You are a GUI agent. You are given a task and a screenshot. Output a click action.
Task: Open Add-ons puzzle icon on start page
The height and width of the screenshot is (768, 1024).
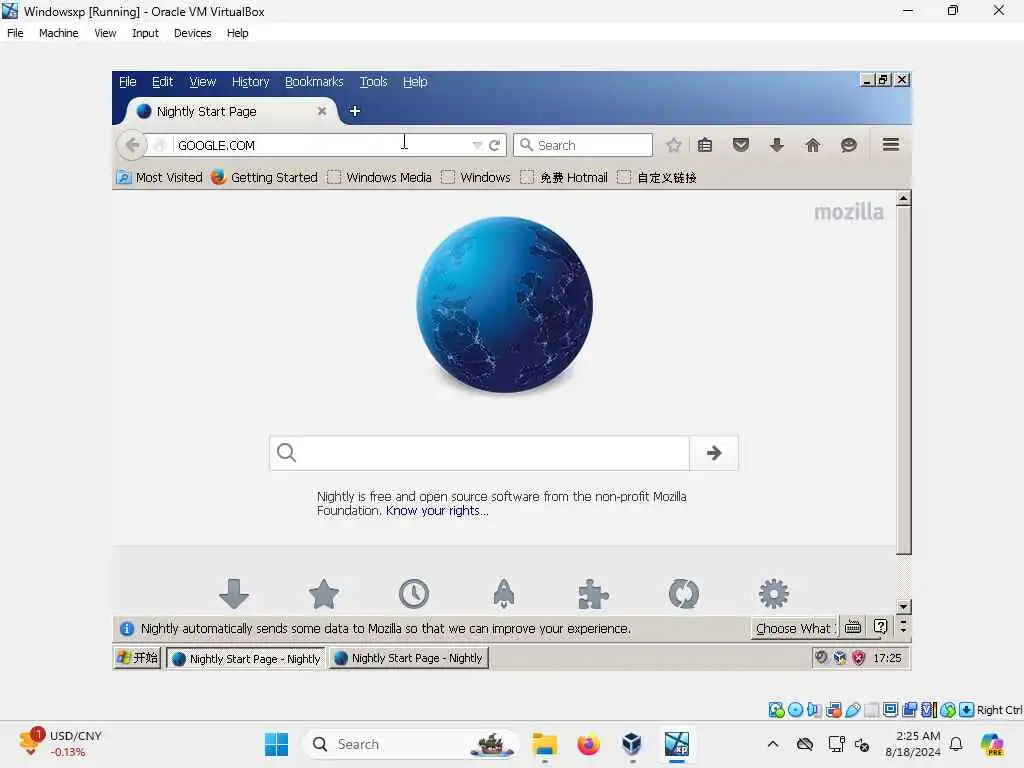pos(593,594)
